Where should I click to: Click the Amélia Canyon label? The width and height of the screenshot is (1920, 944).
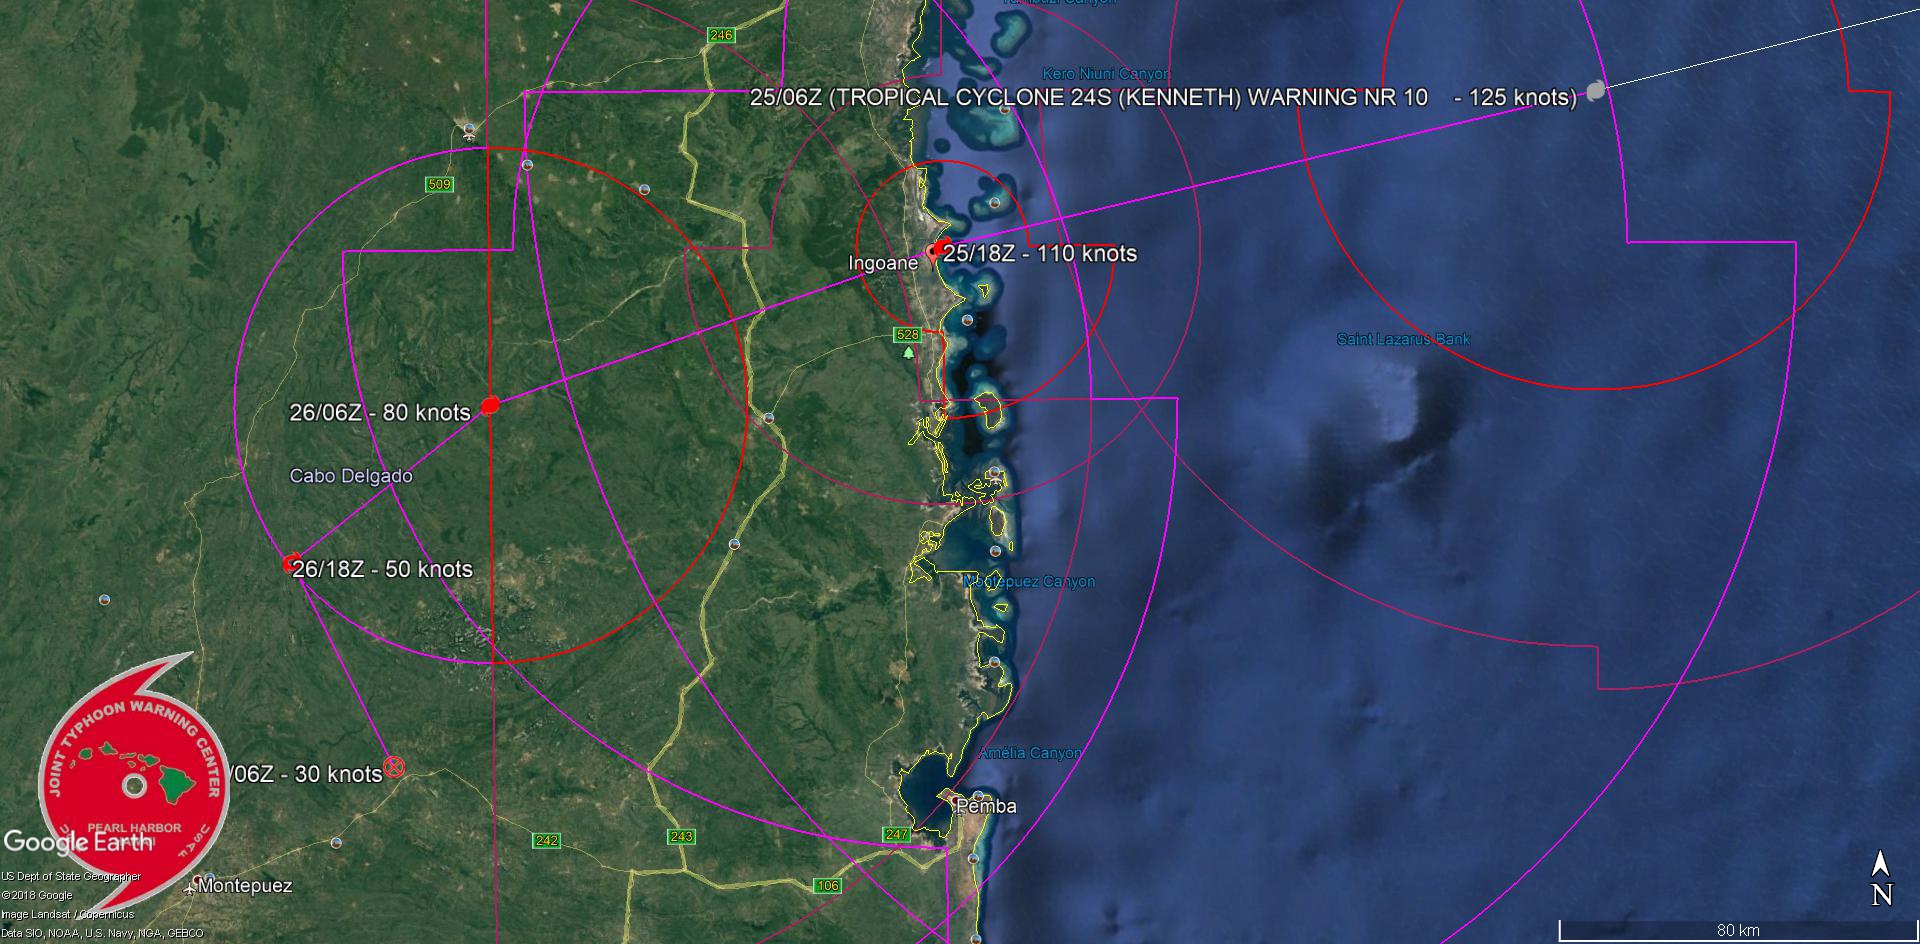pyautogui.click(x=1030, y=753)
